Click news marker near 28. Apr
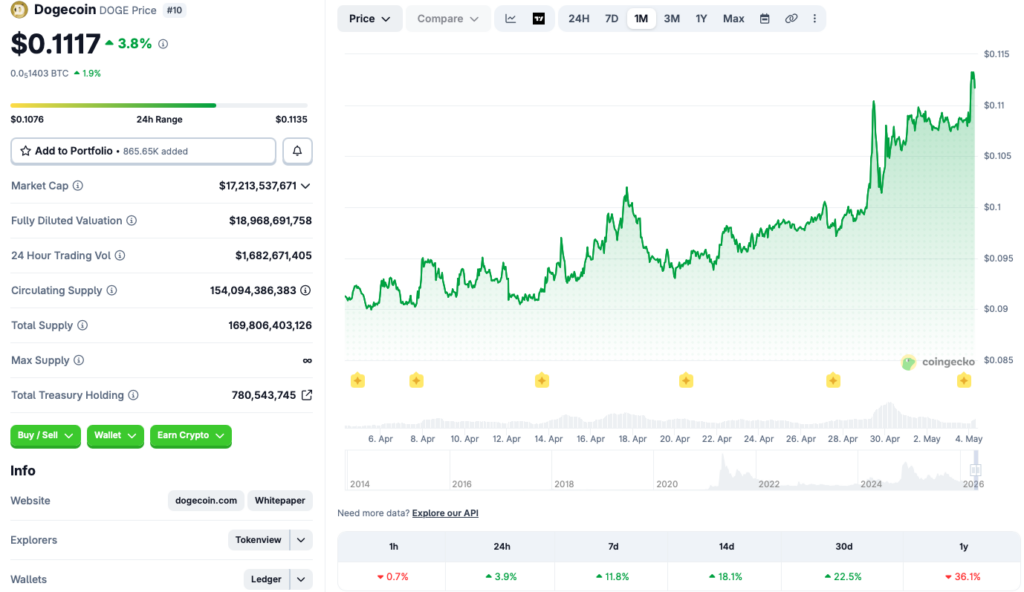 pyautogui.click(x=833, y=380)
